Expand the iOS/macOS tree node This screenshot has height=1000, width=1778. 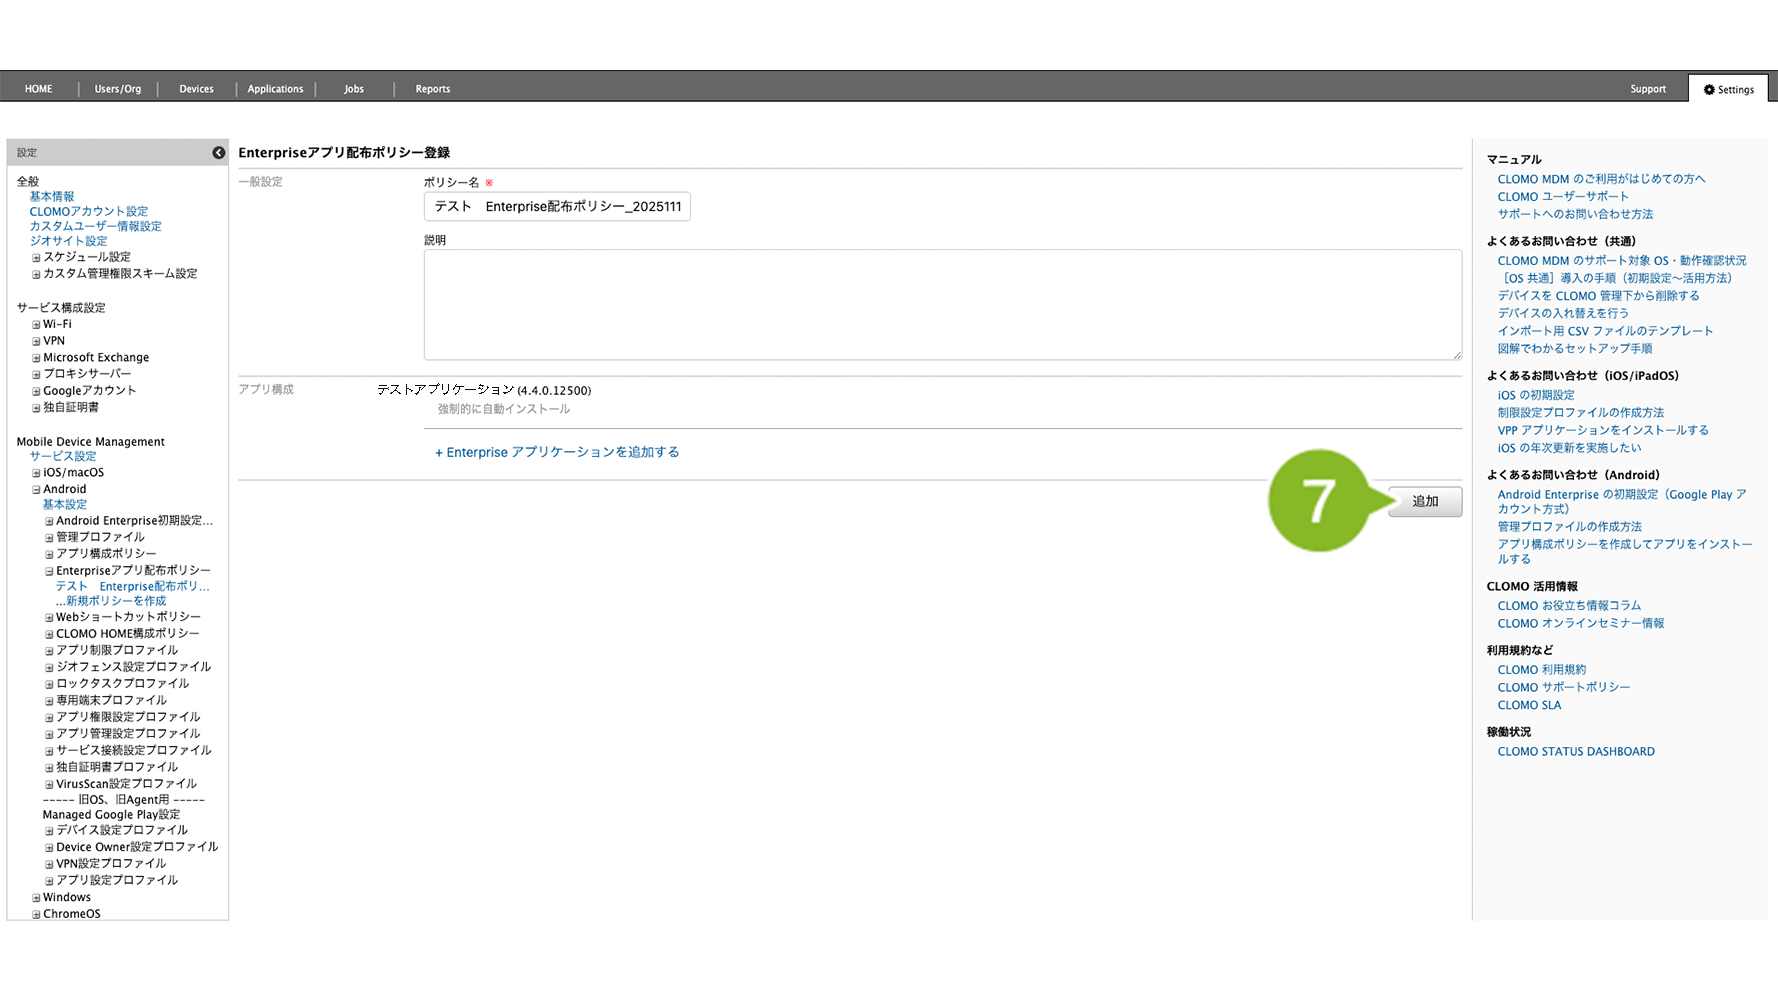(x=36, y=473)
